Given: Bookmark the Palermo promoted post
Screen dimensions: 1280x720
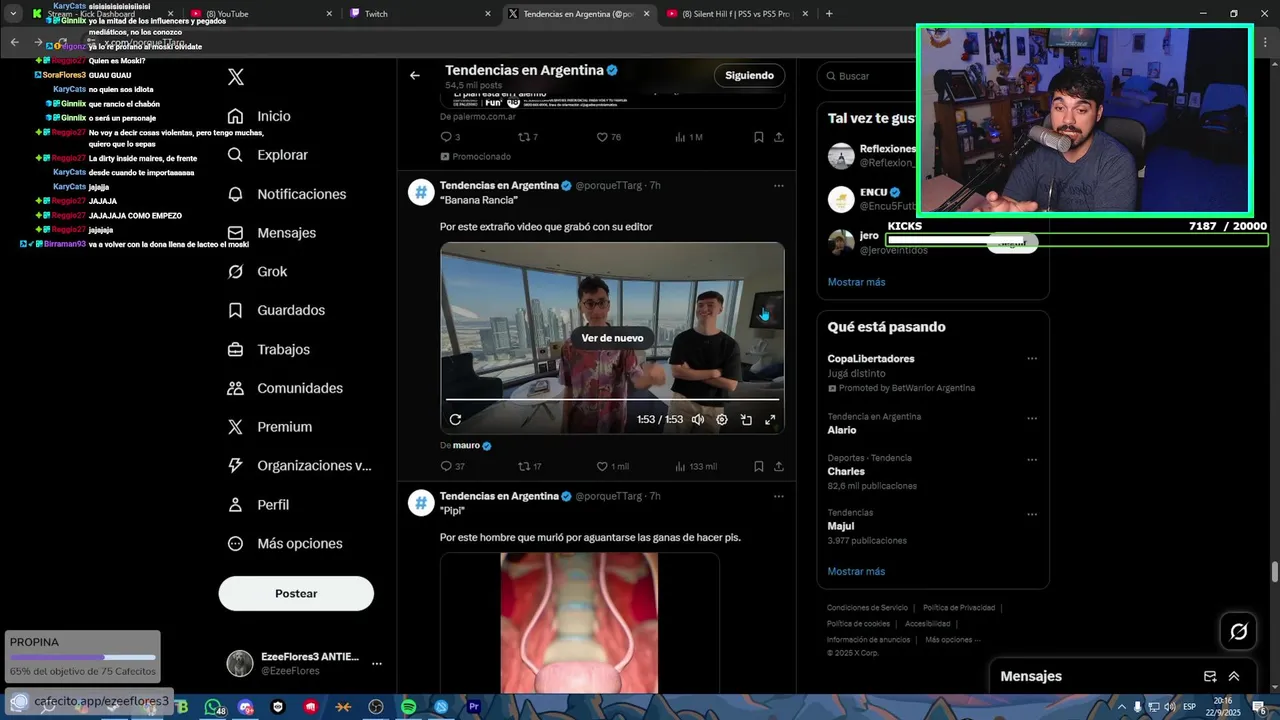Looking at the screenshot, I should [x=758, y=137].
